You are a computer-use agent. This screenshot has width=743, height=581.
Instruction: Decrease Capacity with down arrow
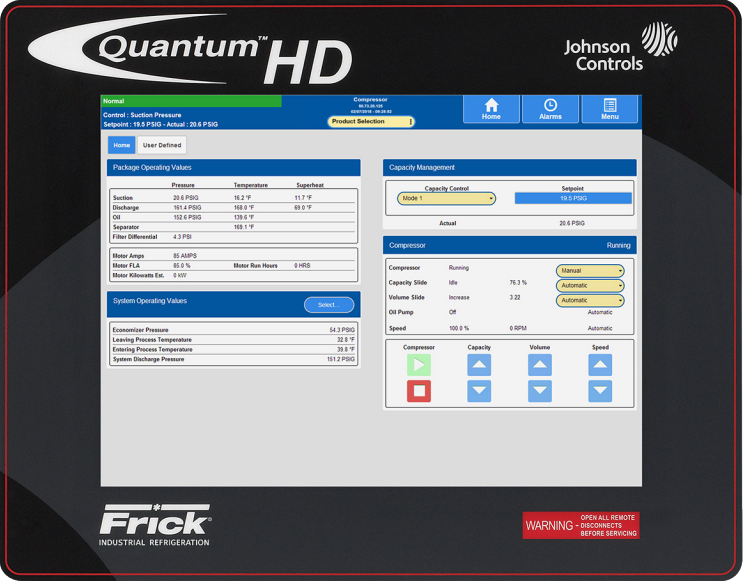(479, 391)
